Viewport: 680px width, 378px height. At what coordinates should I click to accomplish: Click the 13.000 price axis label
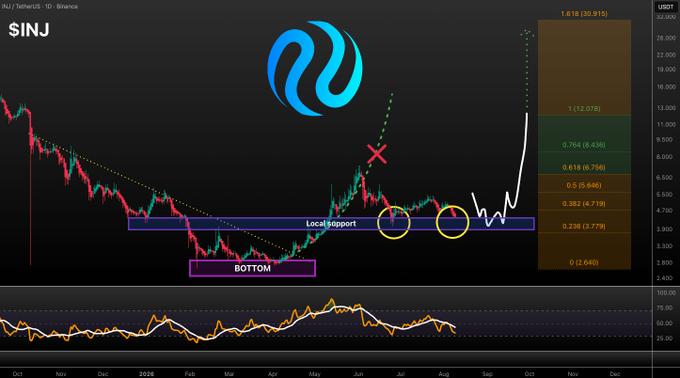click(x=666, y=108)
